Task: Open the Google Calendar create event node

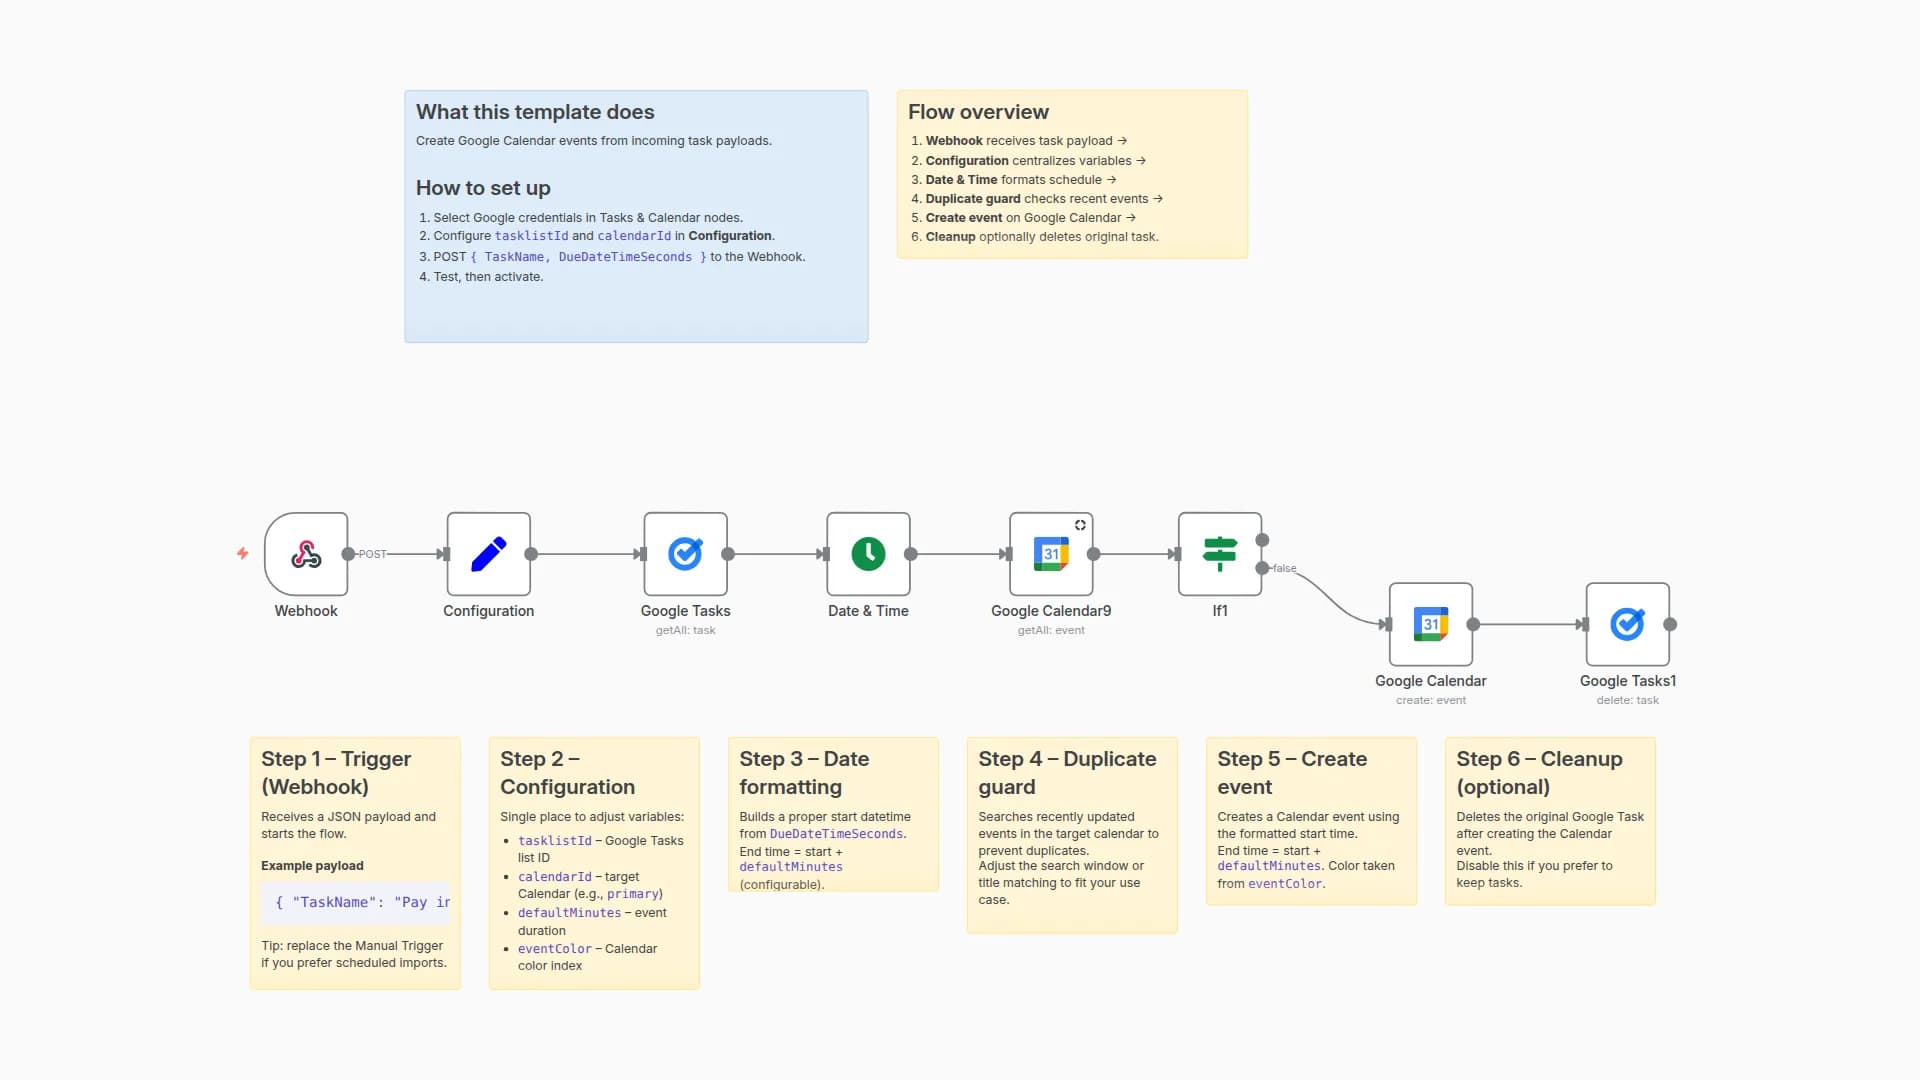Action: click(x=1430, y=625)
